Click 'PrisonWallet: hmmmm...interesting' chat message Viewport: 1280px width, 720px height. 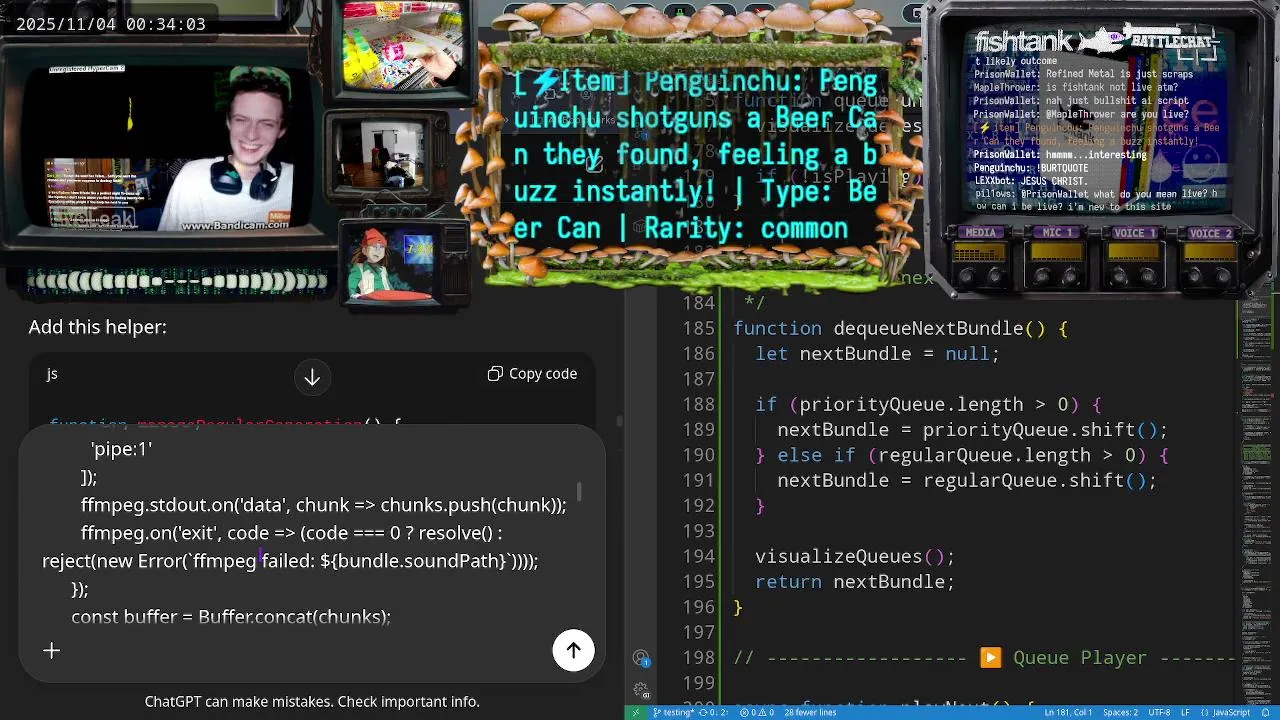[1060, 155]
